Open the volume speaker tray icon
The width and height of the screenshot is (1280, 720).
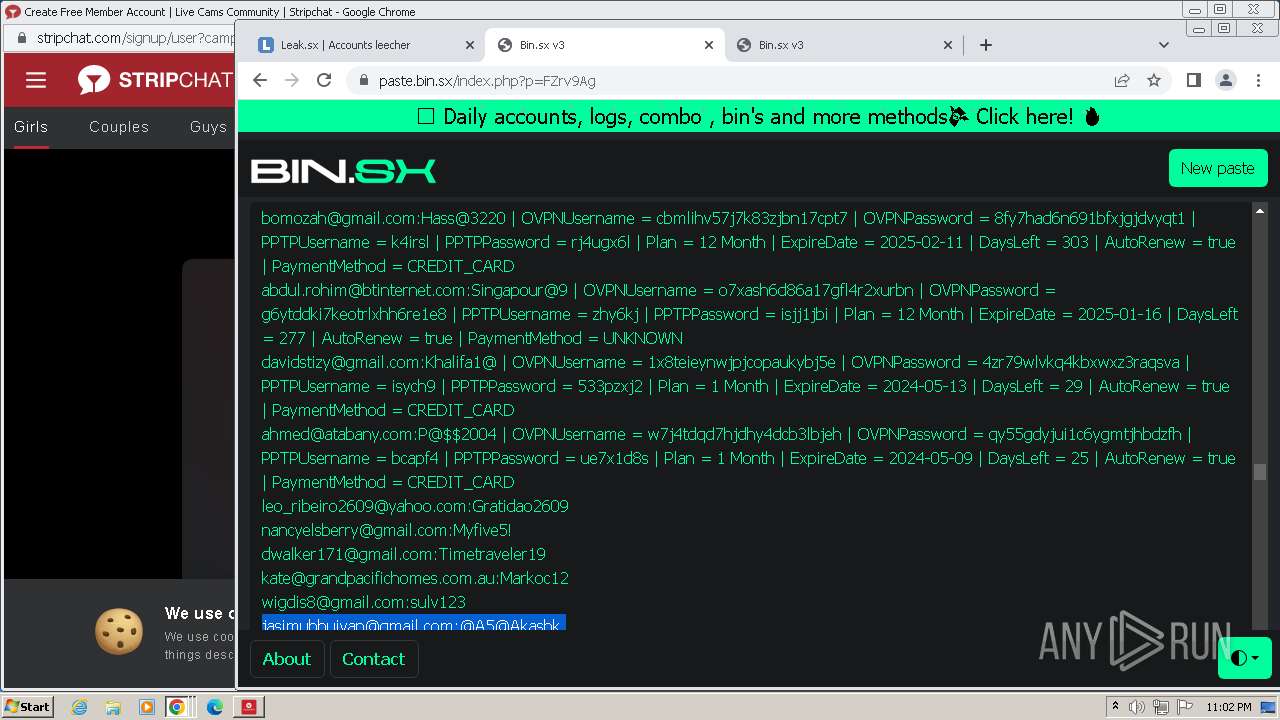tap(1138, 706)
